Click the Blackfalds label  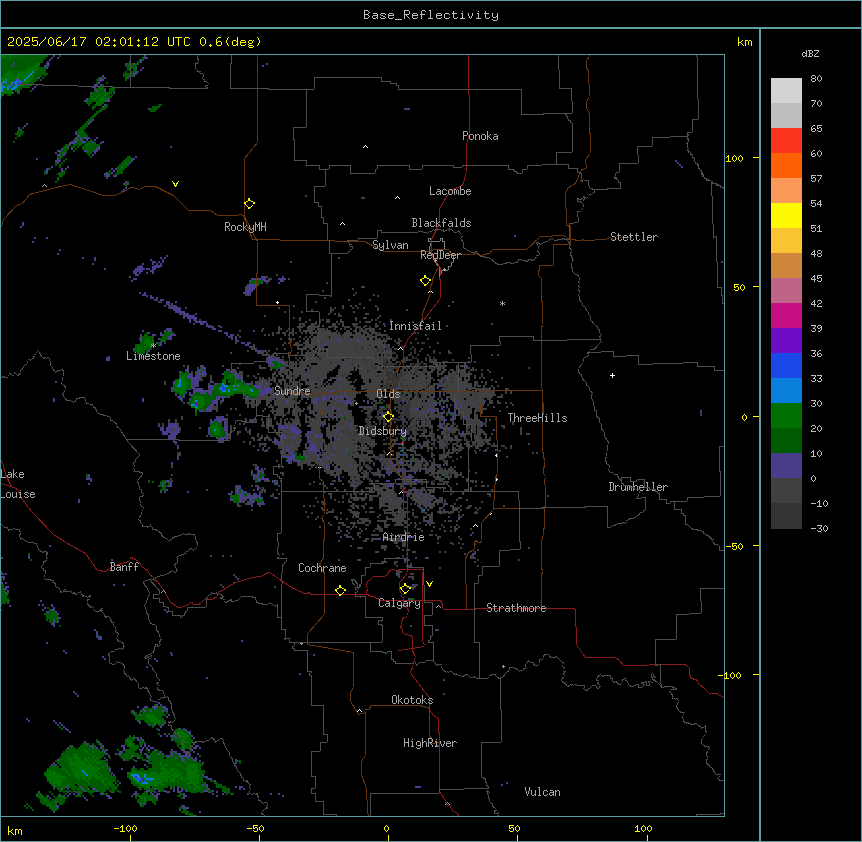(x=441, y=223)
